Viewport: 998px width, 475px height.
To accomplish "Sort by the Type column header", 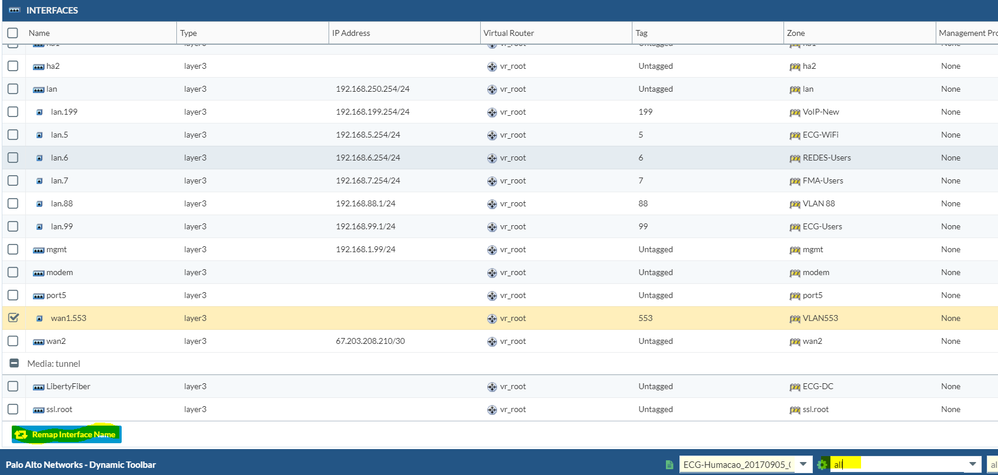I will [252, 33].
